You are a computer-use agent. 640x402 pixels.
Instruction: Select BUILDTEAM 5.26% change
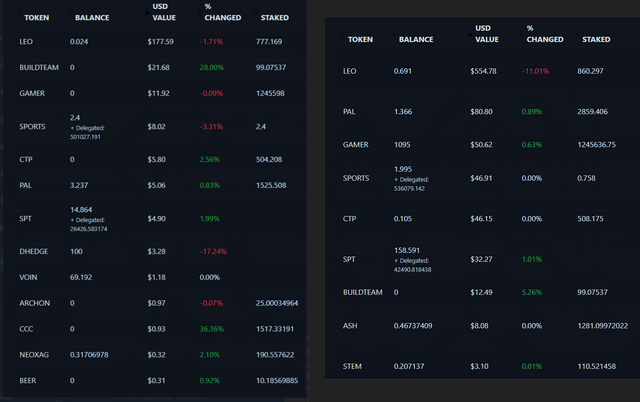[x=532, y=293]
